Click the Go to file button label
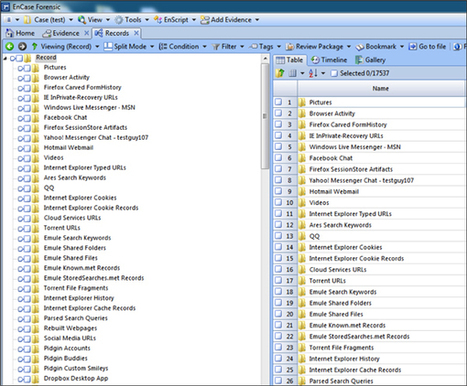Image resolution: width=467 pixels, height=386 pixels. [x=432, y=47]
